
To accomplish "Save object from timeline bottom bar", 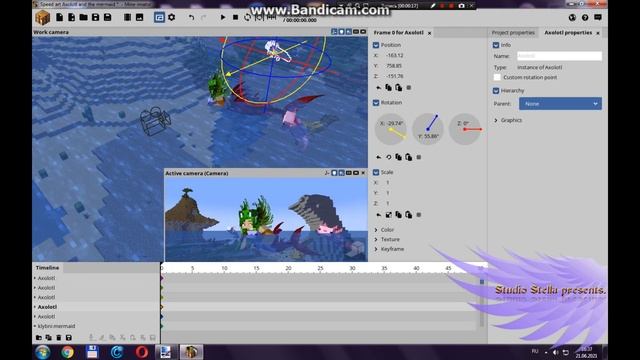I will click(x=69, y=338).
